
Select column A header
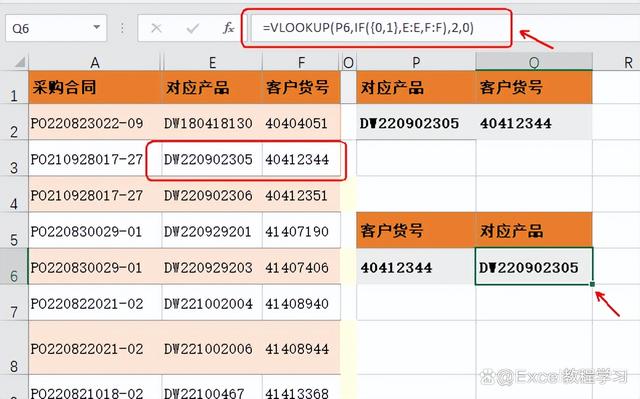coord(95,62)
